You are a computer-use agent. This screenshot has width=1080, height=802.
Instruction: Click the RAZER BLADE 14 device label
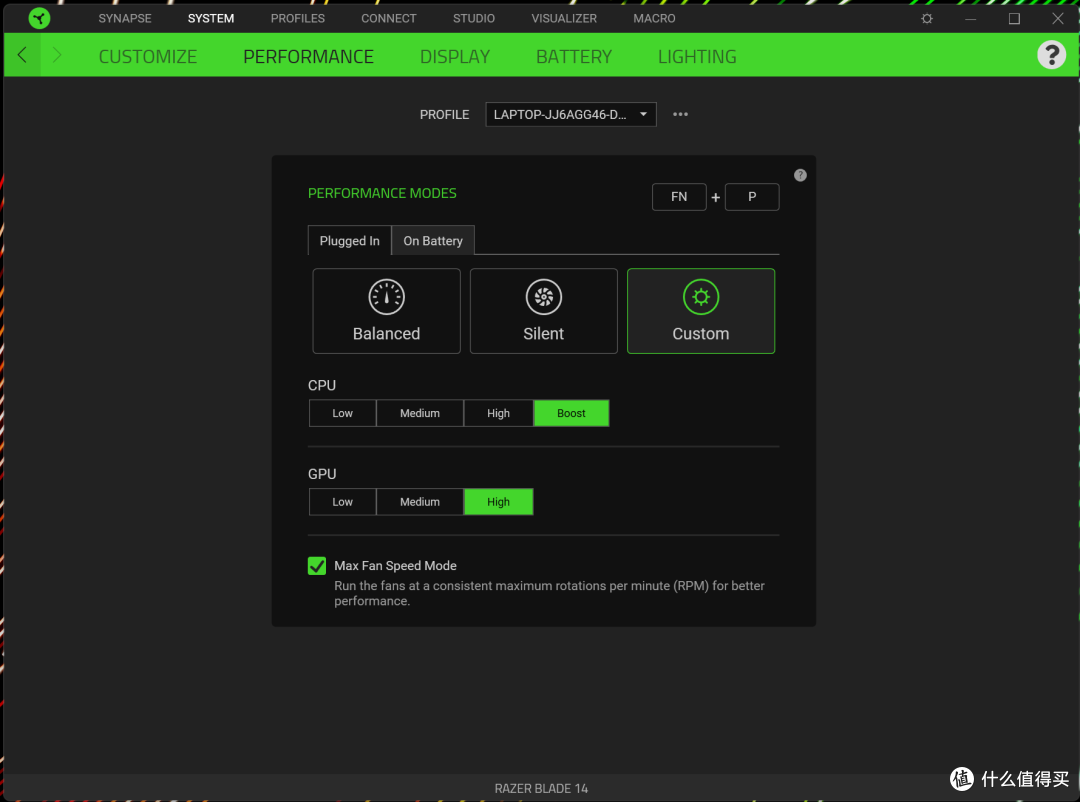[541, 788]
